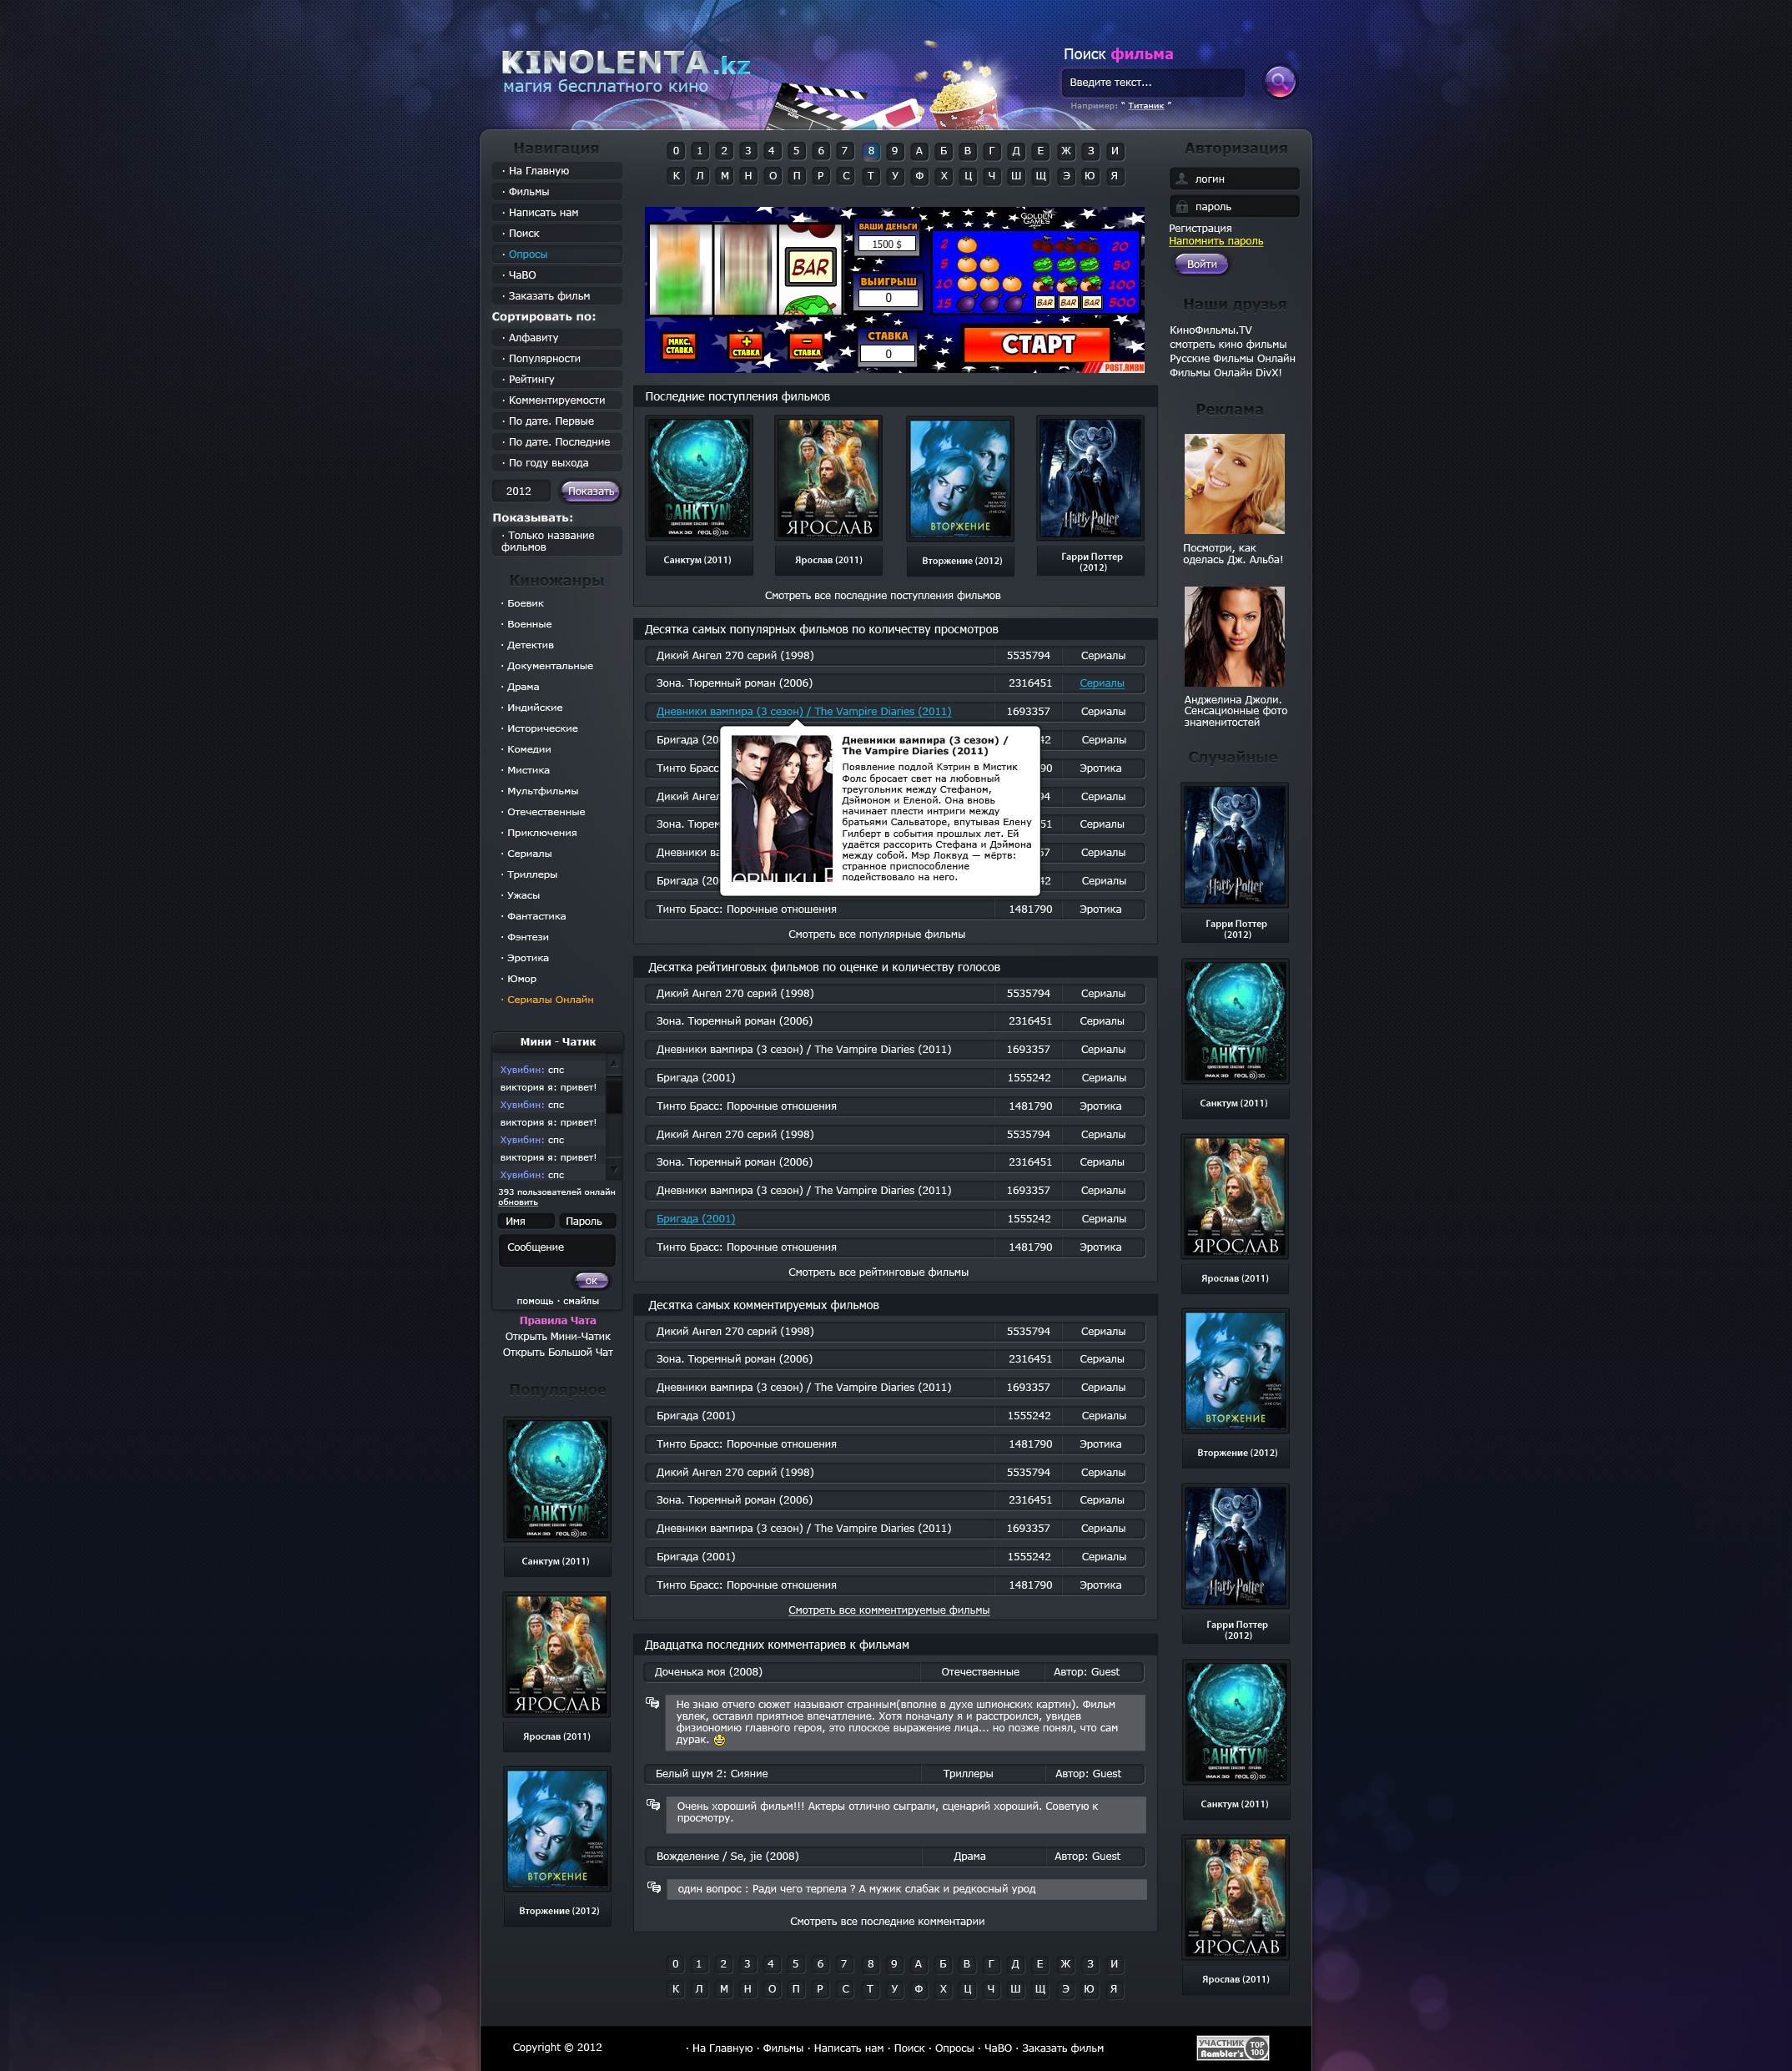This screenshot has width=1792, height=2071.
Task: Click the Rambler's Top 100 badge
Action: point(1232,2047)
